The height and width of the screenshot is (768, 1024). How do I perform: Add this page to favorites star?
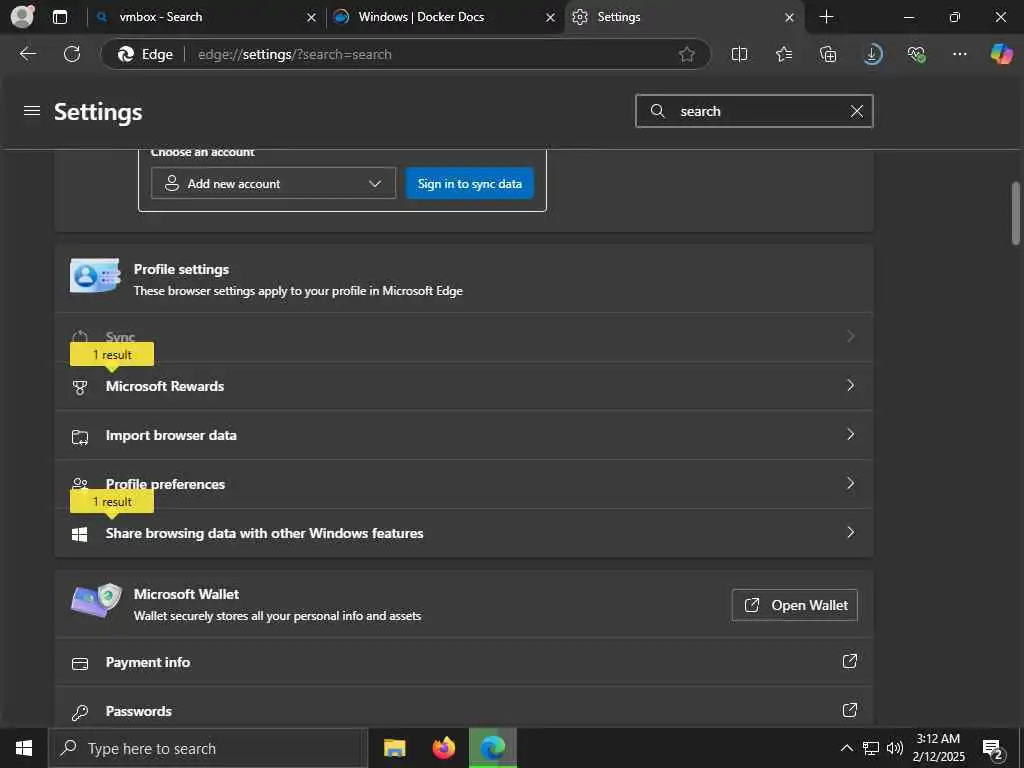[x=686, y=54]
